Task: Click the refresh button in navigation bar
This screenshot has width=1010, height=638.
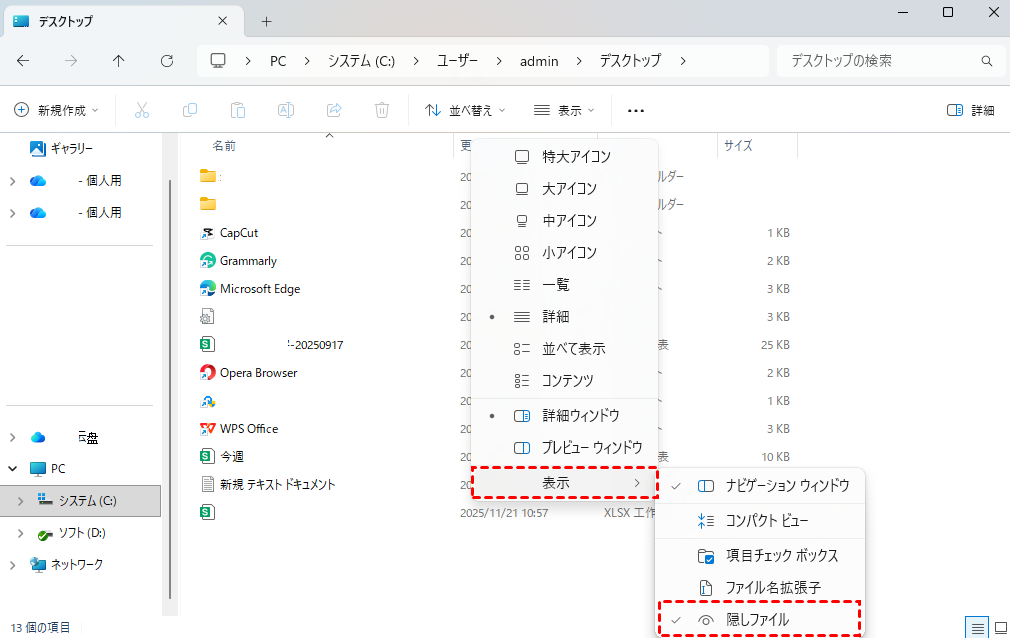Action: (167, 61)
